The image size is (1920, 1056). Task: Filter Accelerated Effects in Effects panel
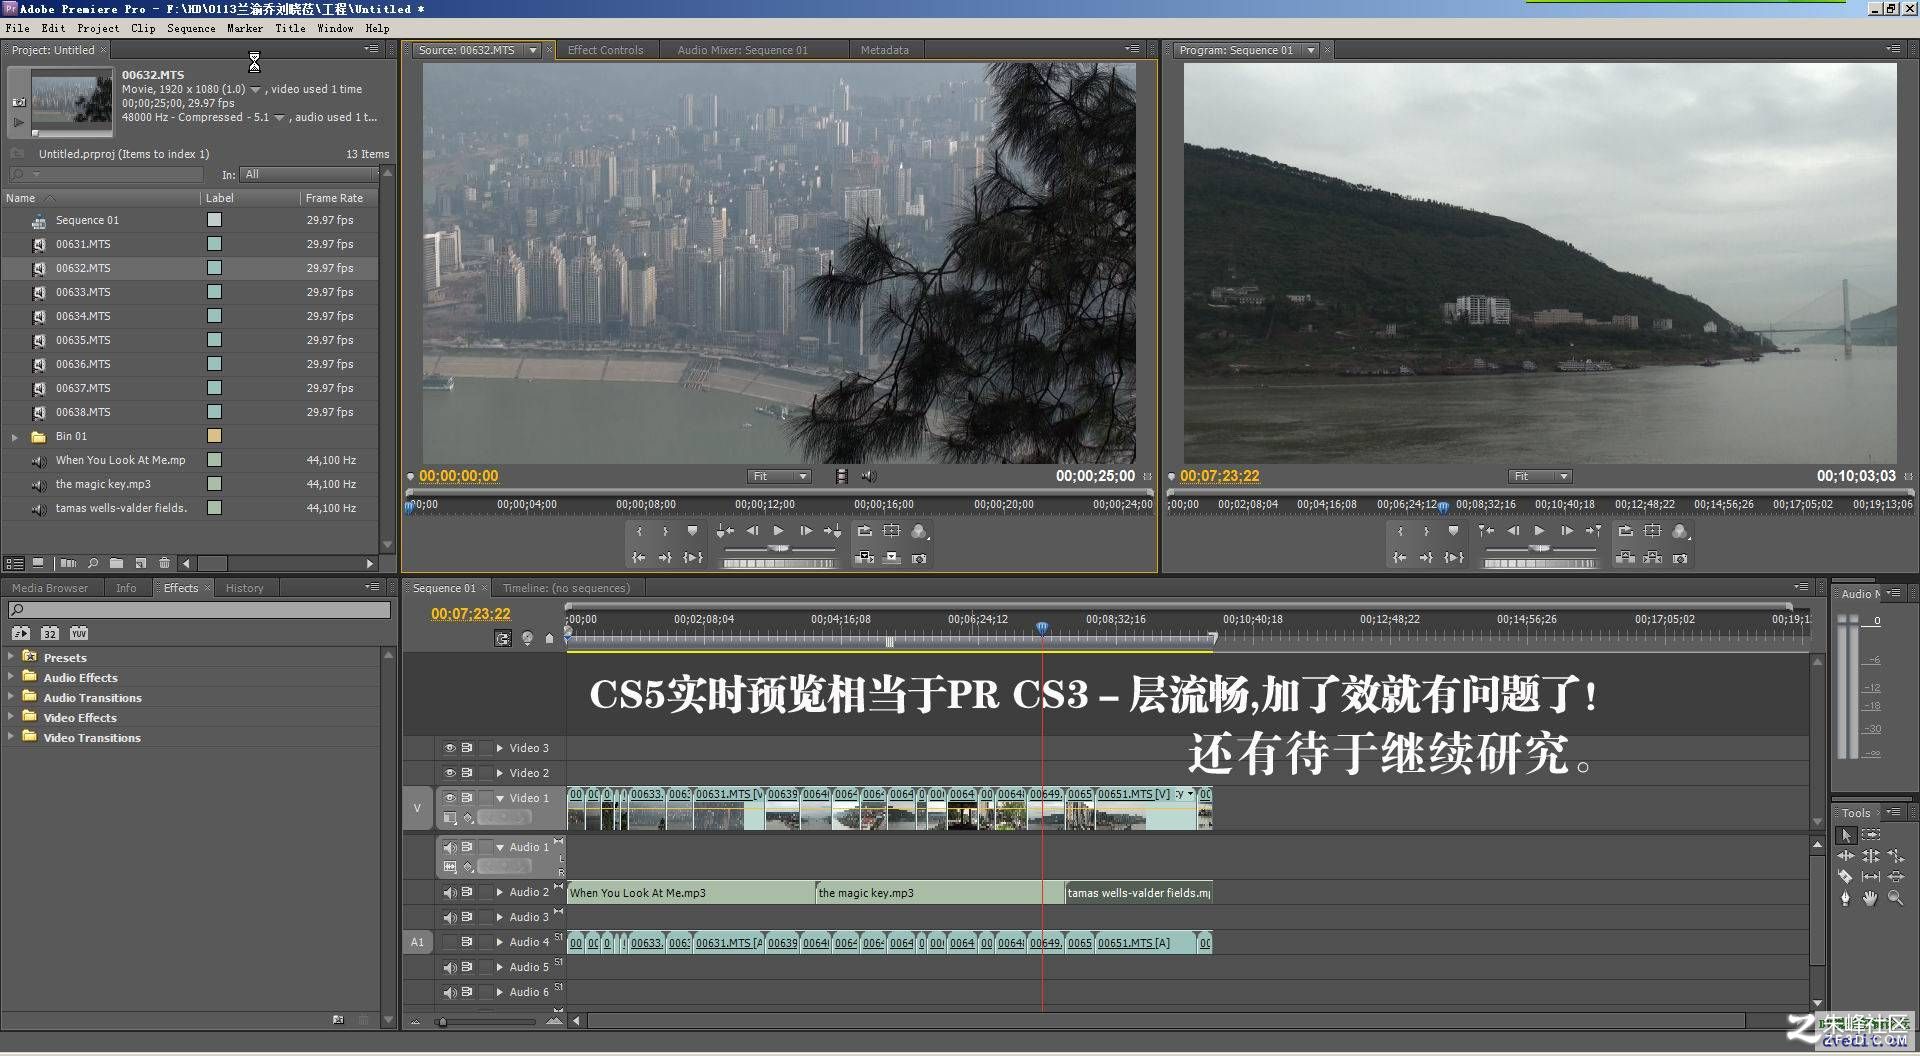click(21, 633)
